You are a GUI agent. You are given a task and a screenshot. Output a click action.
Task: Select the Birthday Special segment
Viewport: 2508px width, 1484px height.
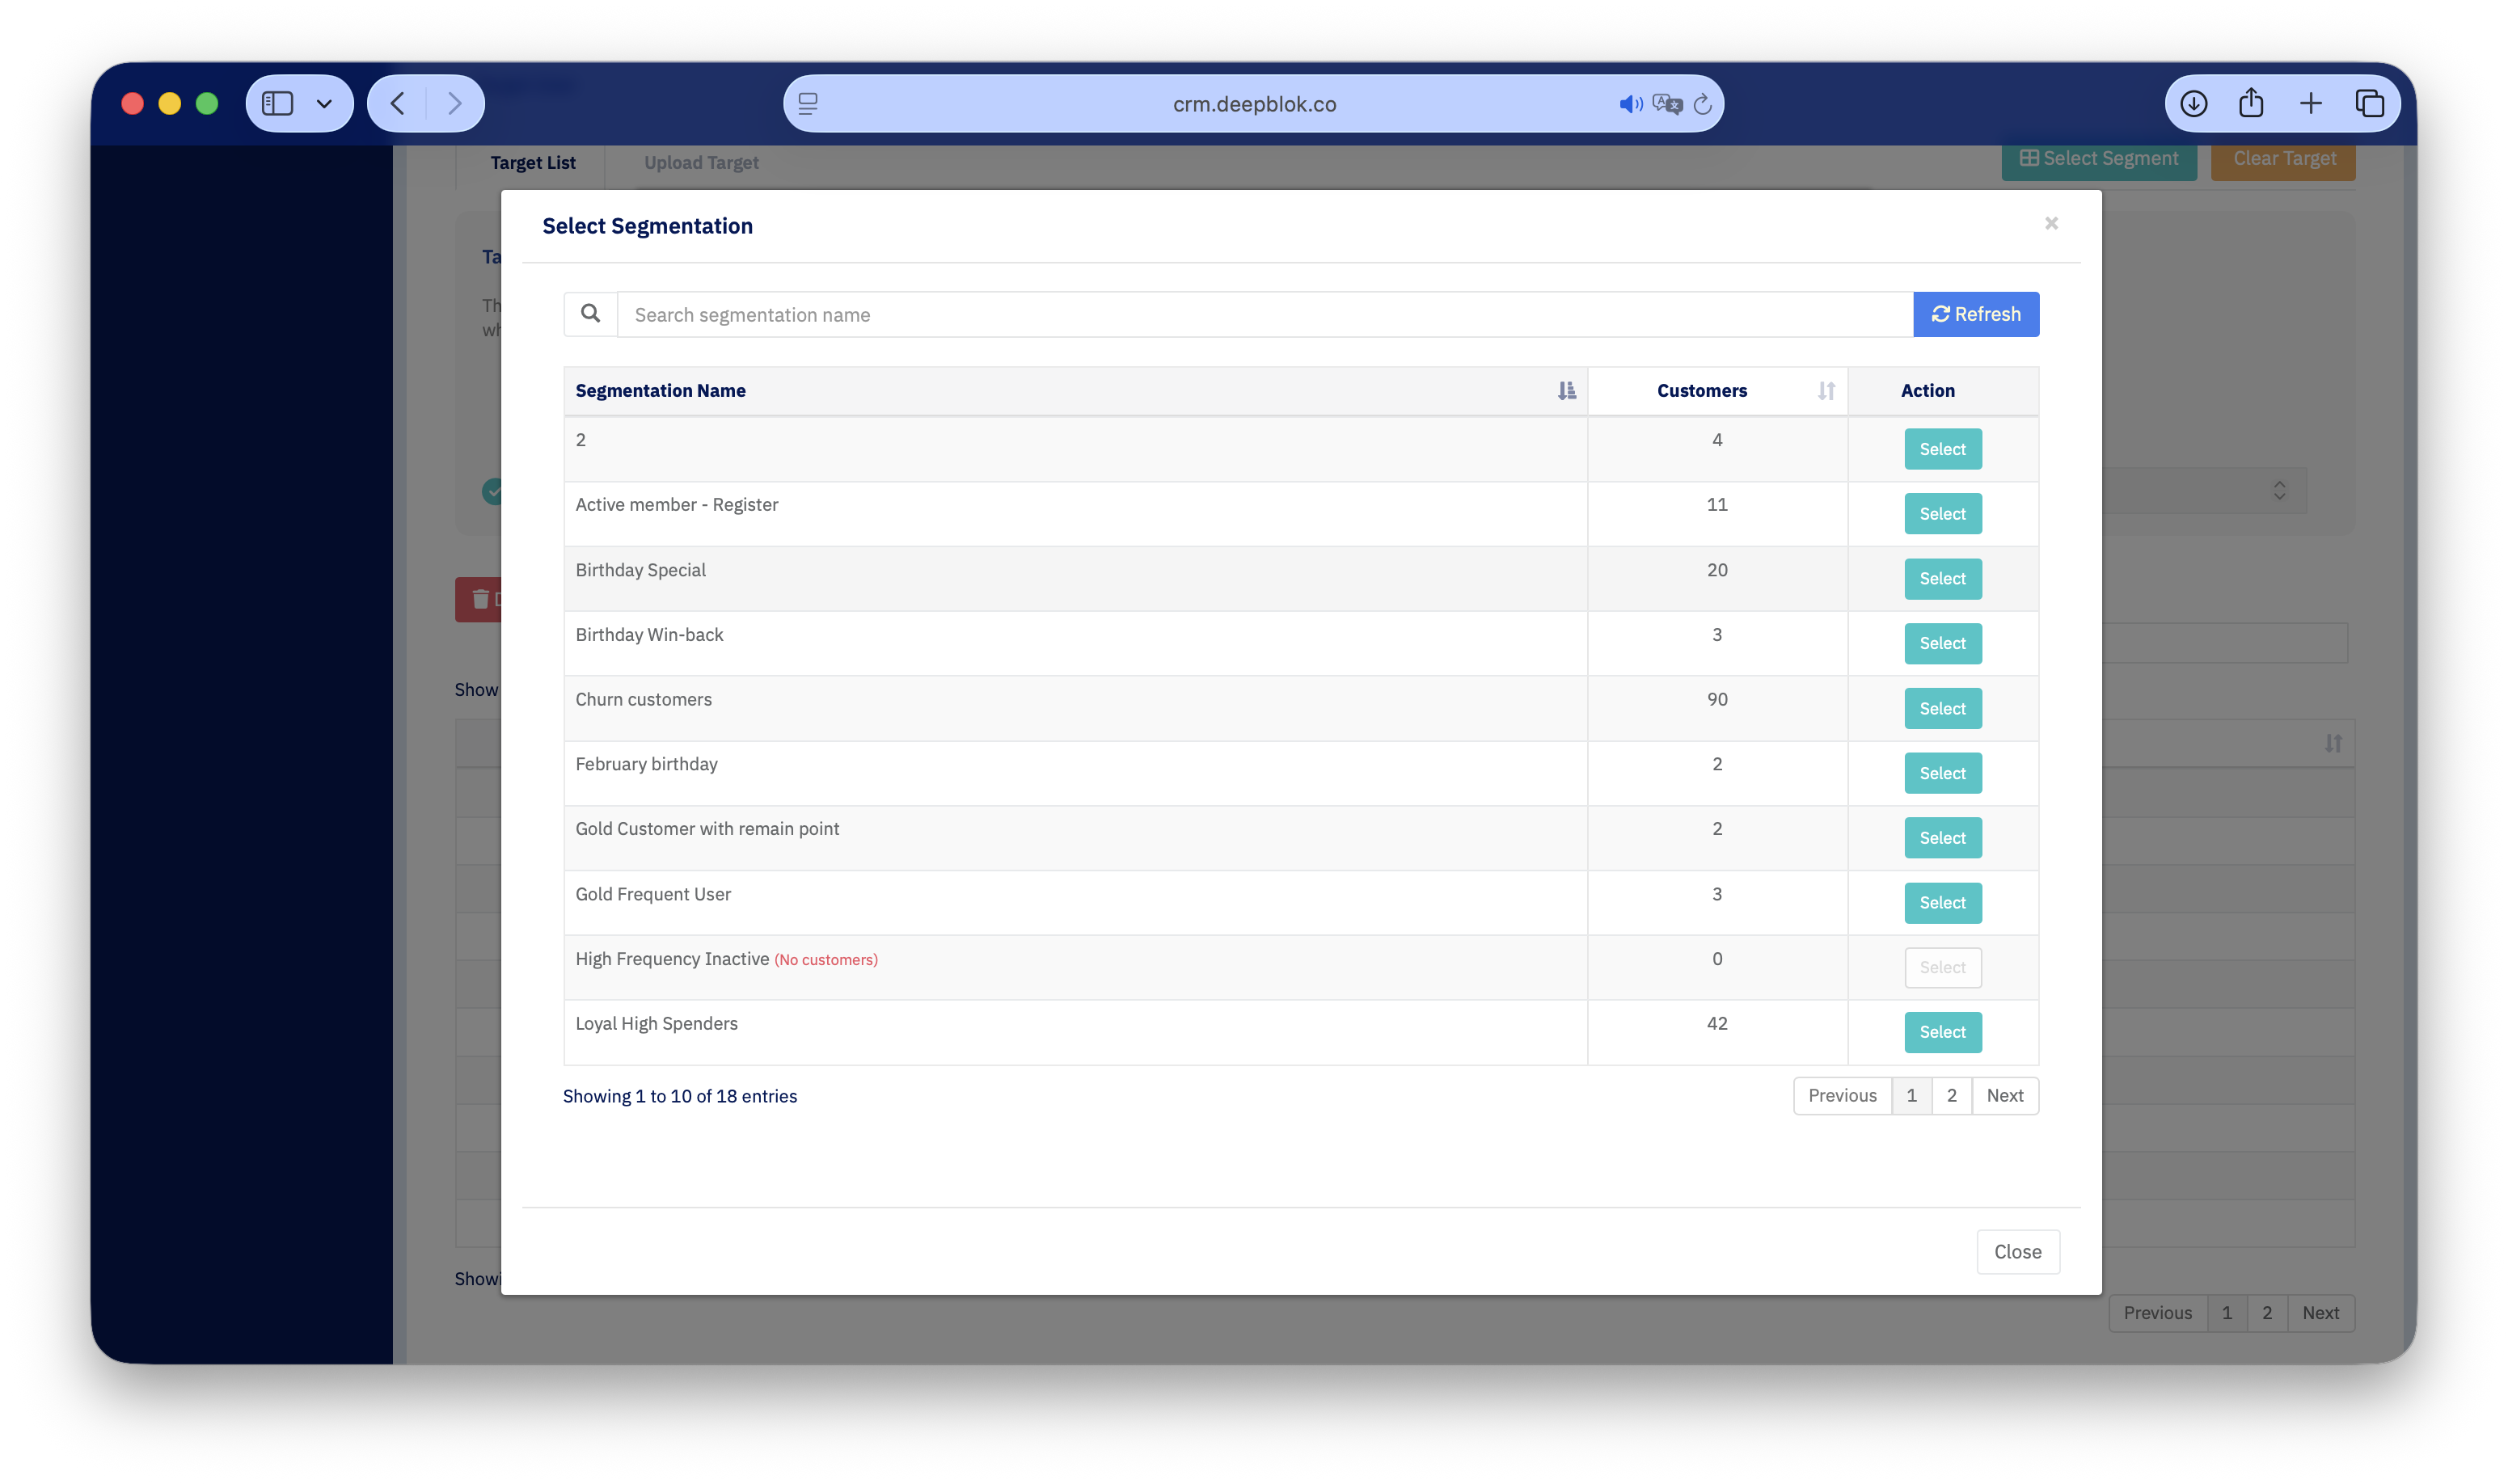coord(1942,579)
